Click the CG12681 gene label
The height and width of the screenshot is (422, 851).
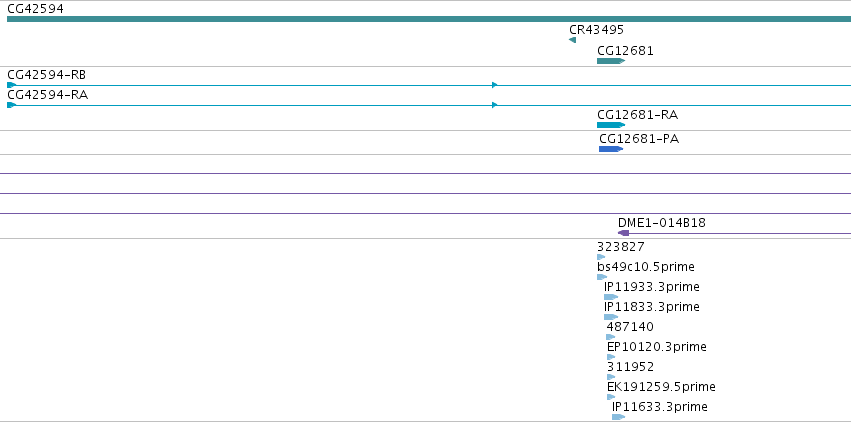[x=625, y=51]
